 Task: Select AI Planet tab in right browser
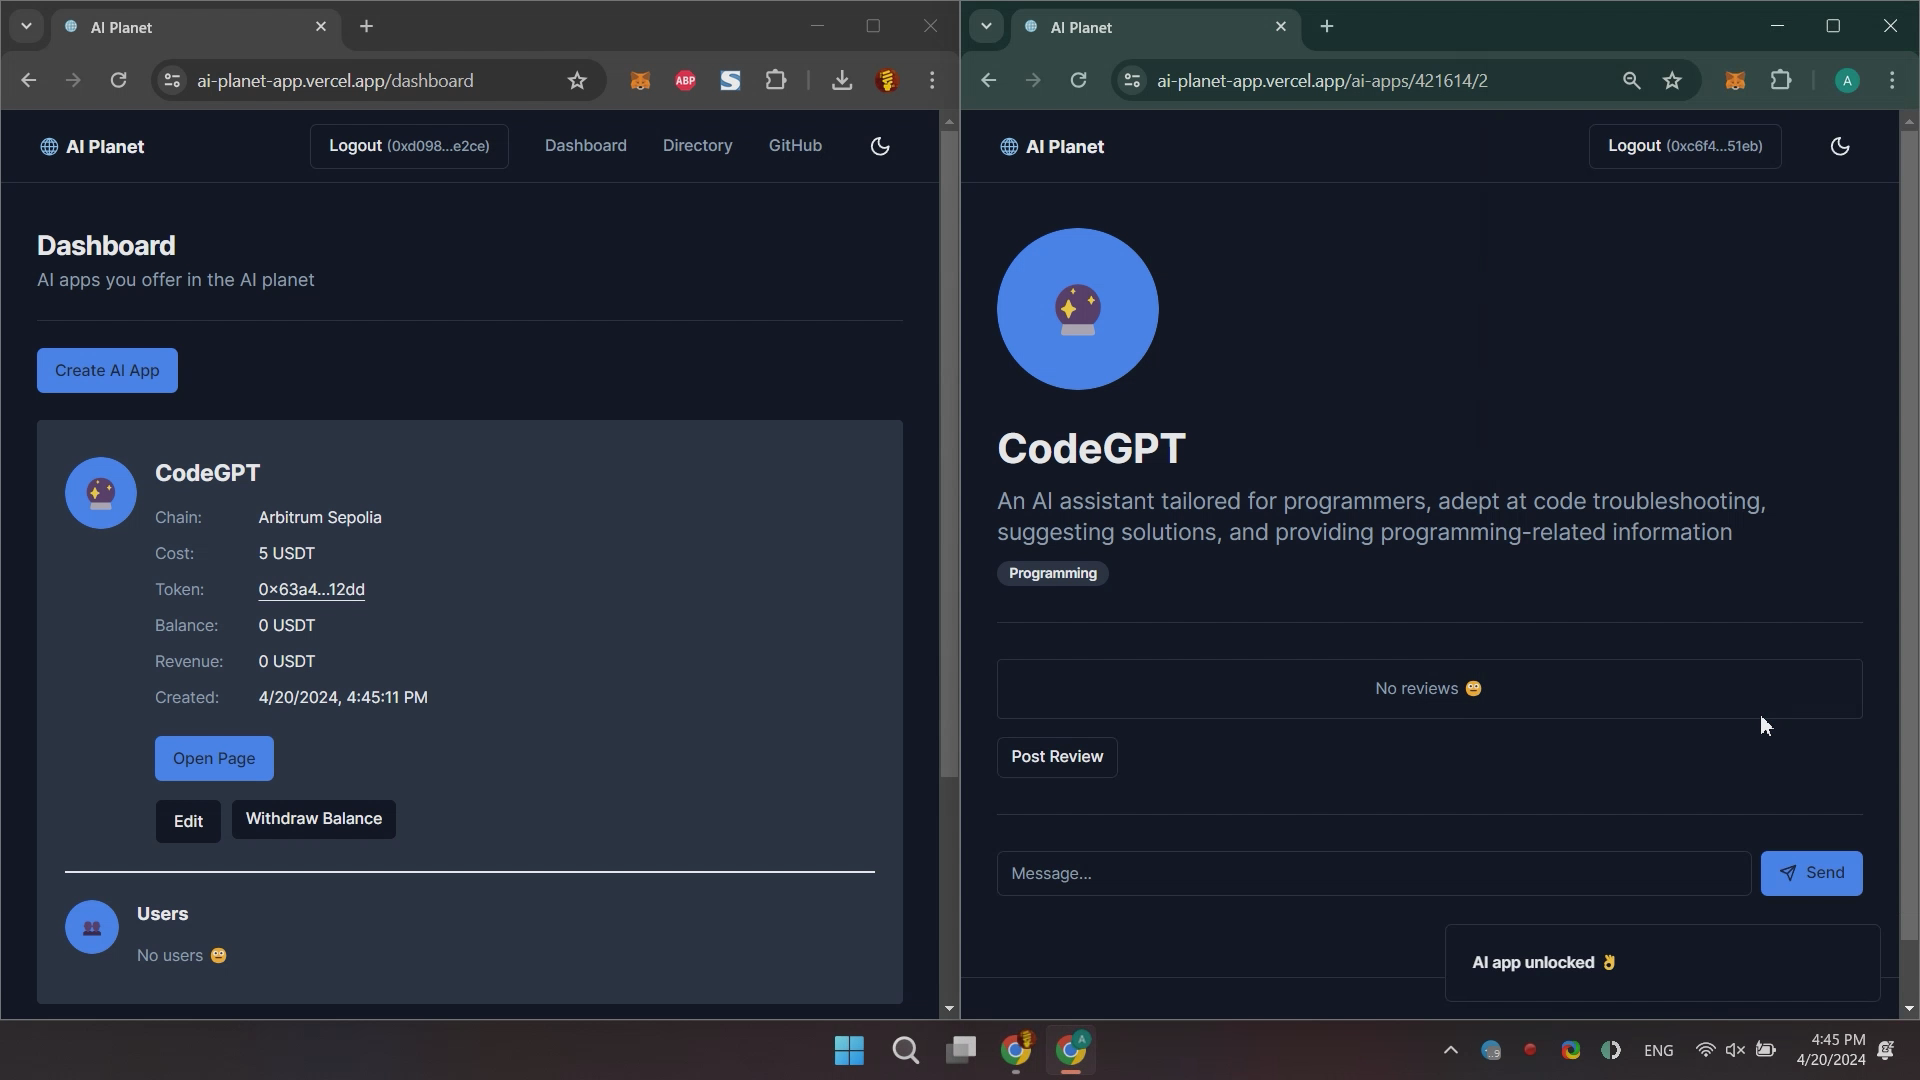(1156, 28)
